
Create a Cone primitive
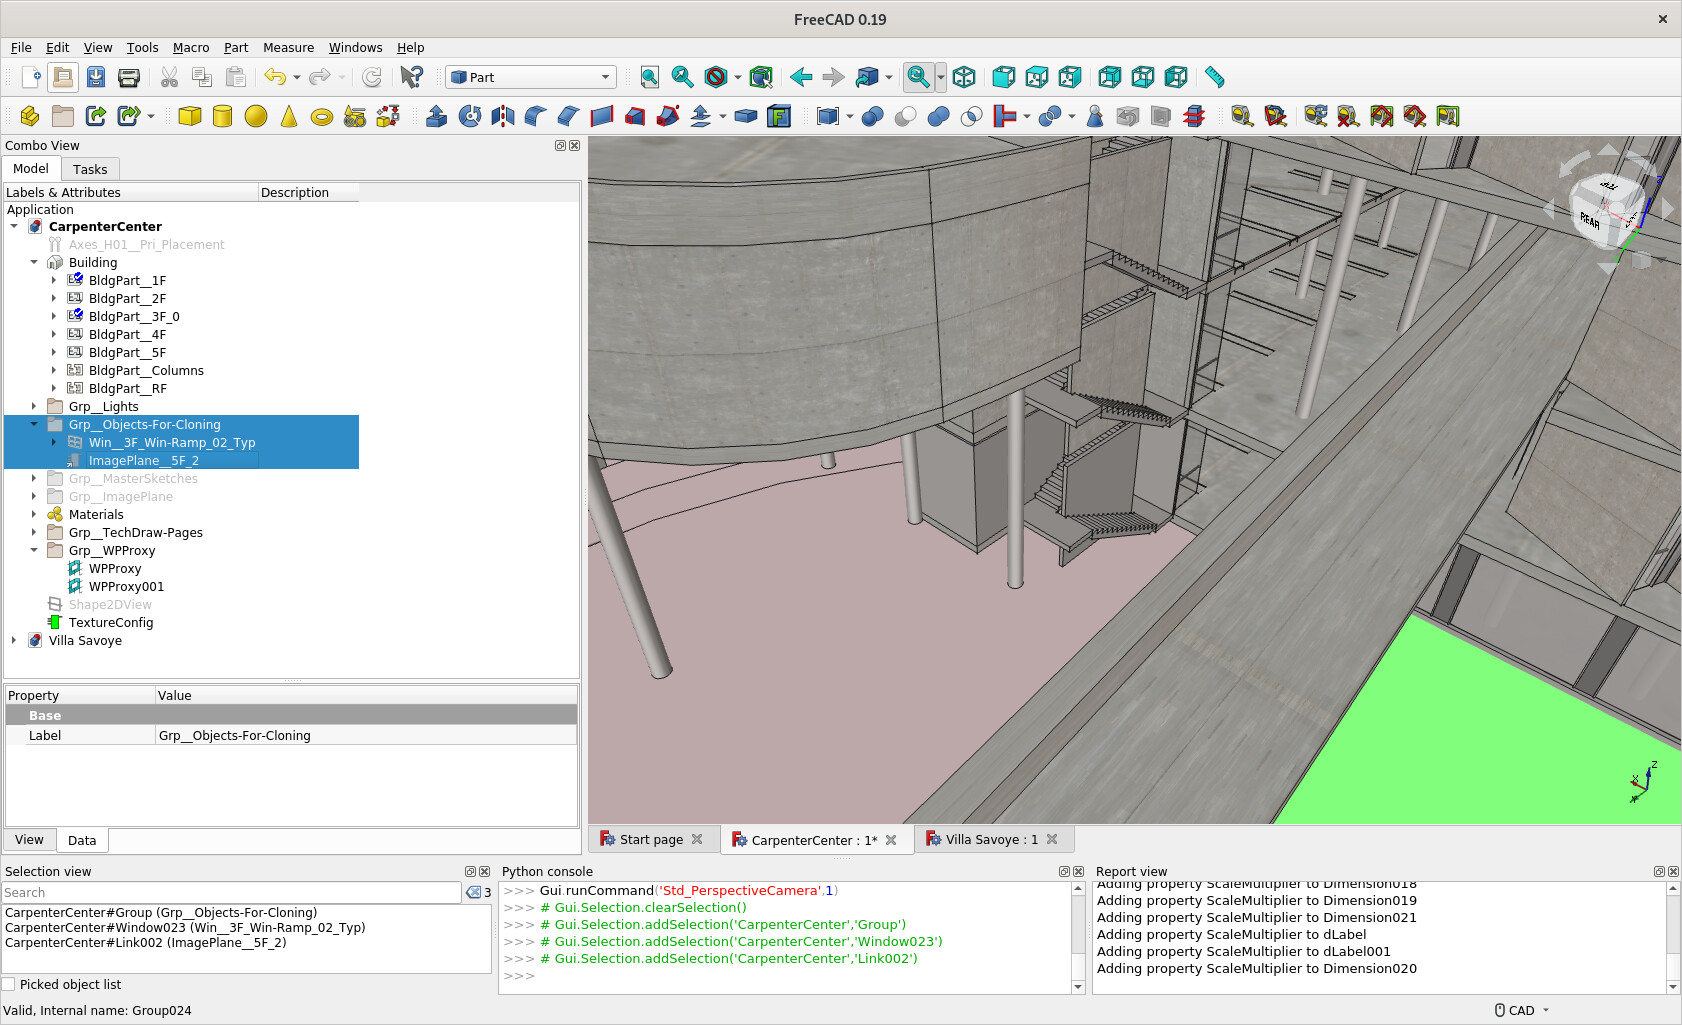[289, 116]
